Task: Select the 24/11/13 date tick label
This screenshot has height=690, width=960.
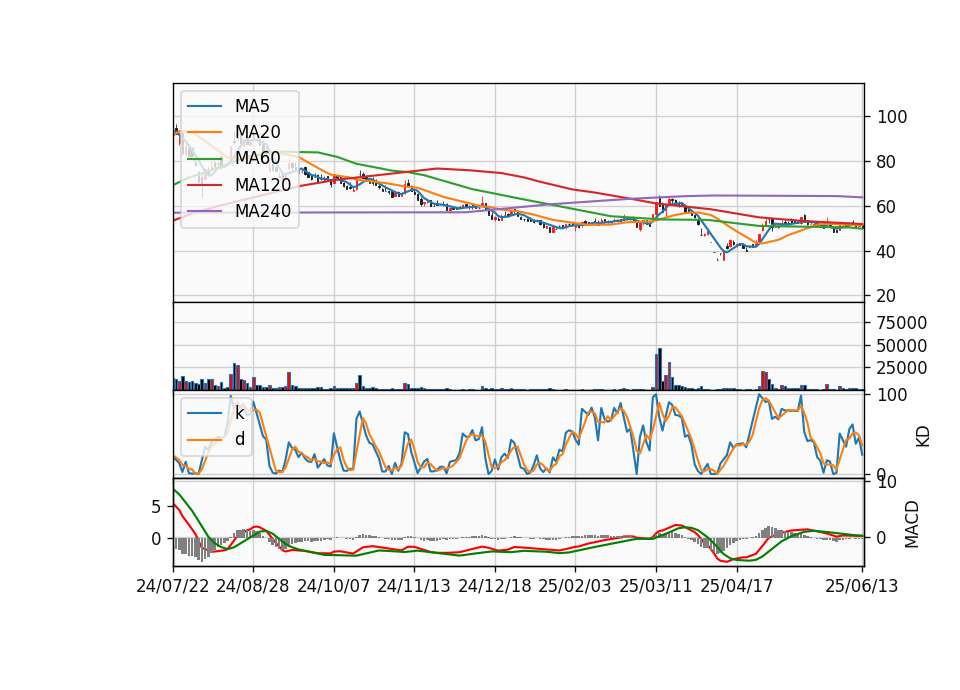Action: tap(414, 586)
